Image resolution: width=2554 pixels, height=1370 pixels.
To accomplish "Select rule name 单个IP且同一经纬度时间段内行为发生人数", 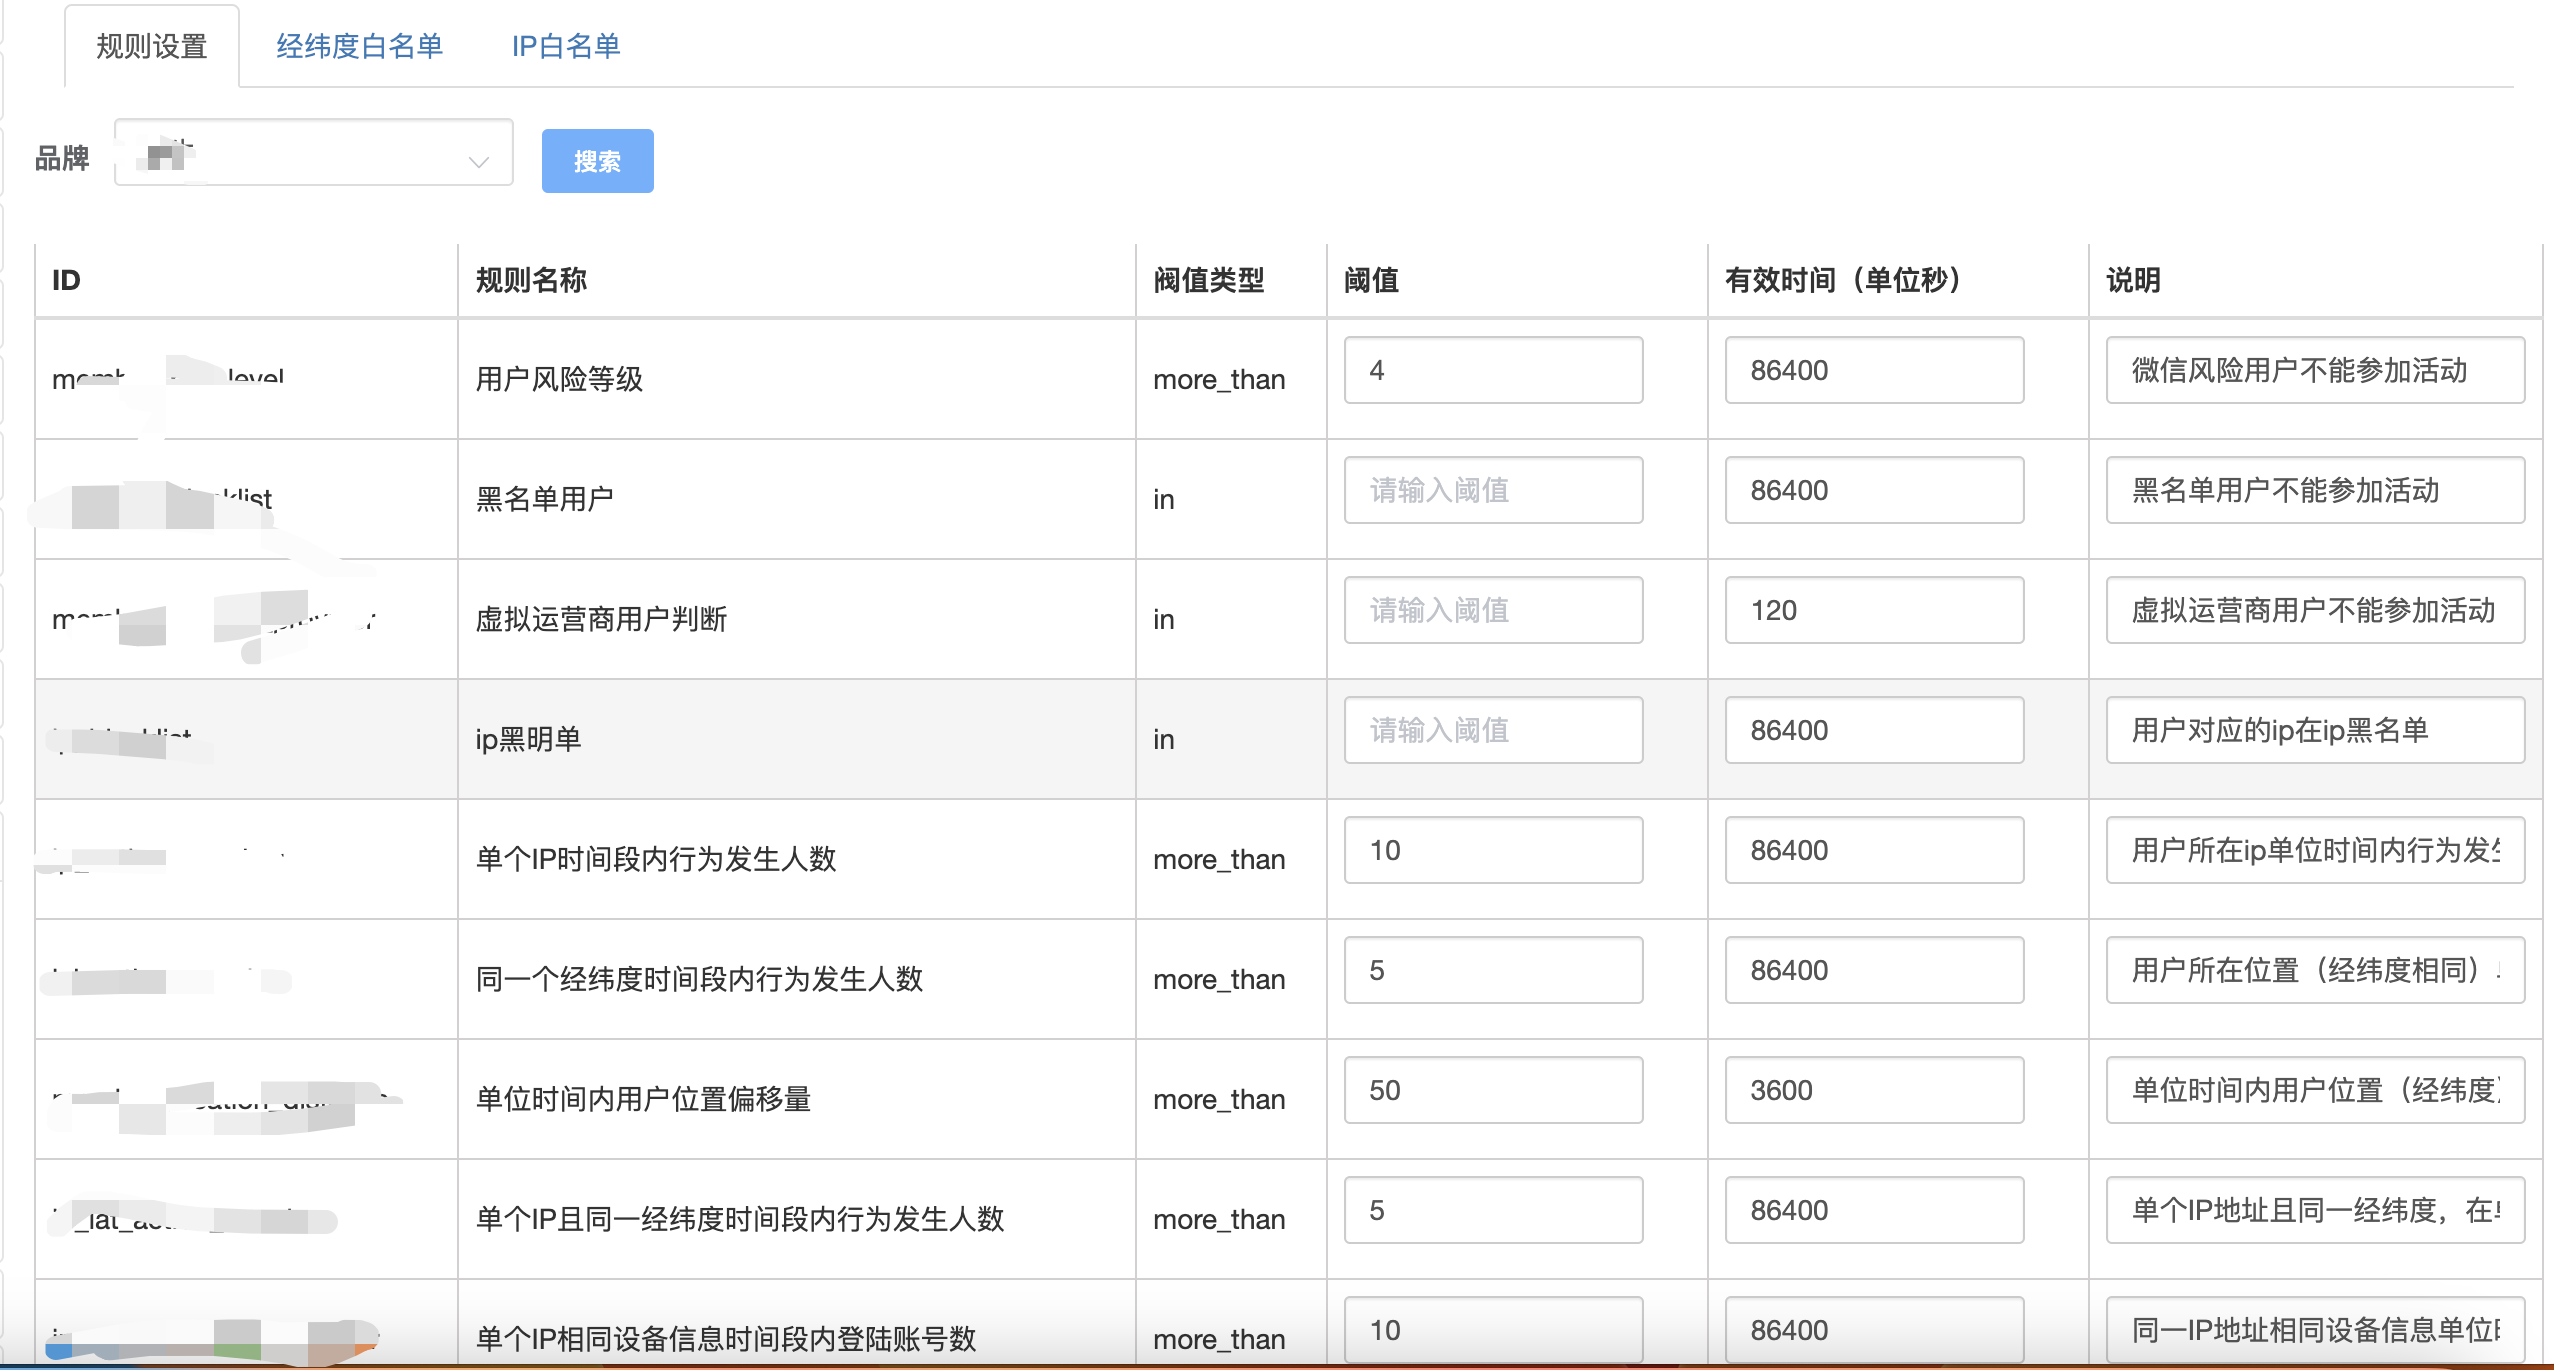I will (x=740, y=1219).
